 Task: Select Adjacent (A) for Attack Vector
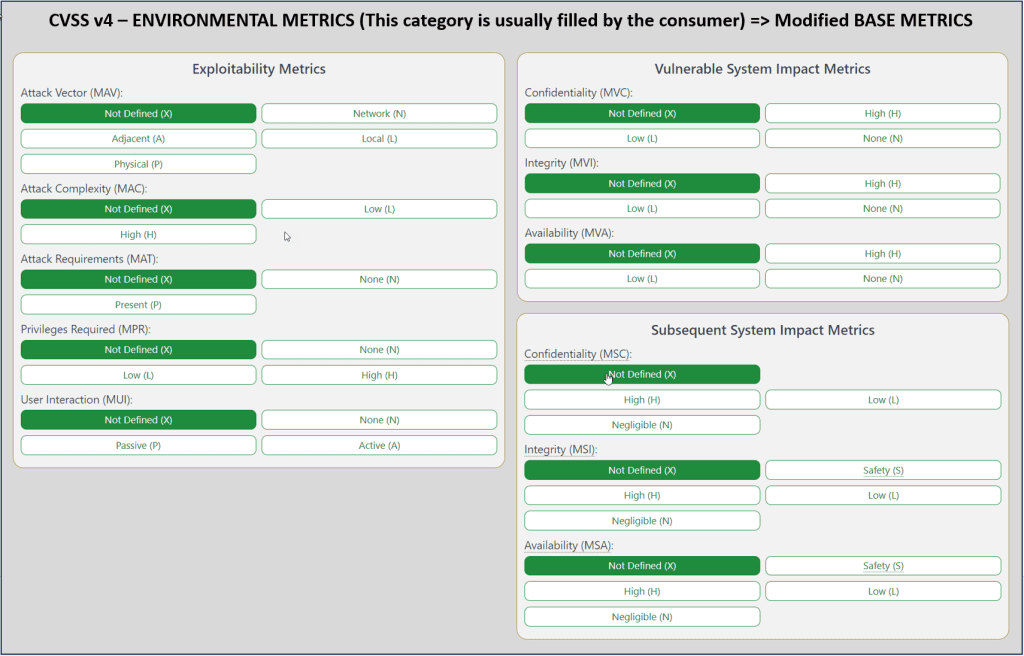[138, 139]
